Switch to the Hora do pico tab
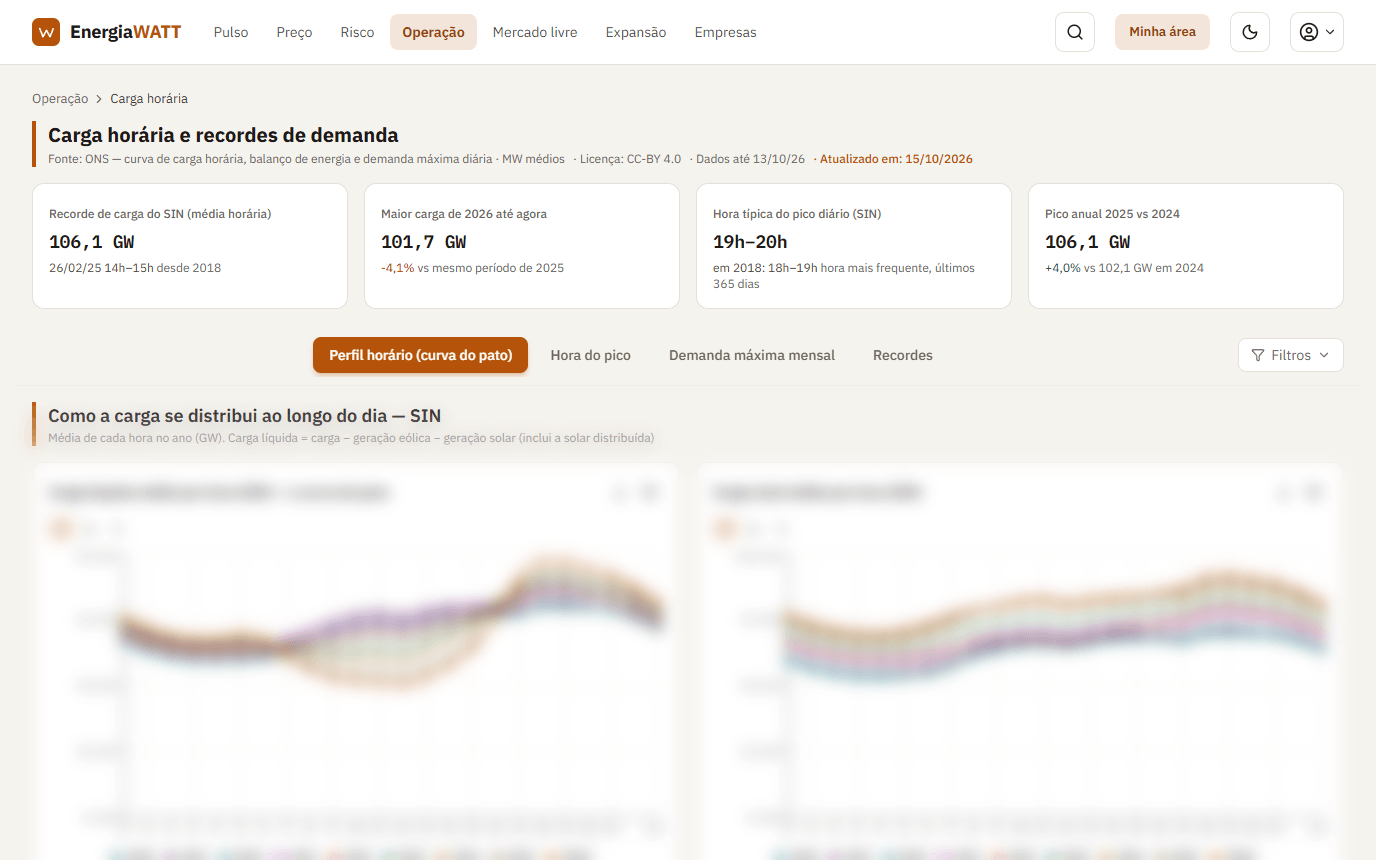The height and width of the screenshot is (860, 1376). [591, 355]
